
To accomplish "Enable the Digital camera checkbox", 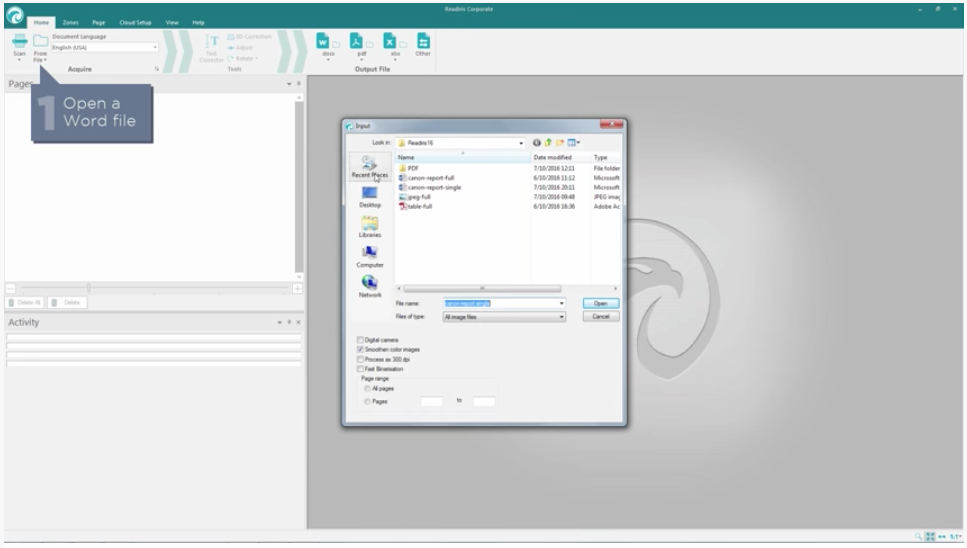I will point(361,340).
